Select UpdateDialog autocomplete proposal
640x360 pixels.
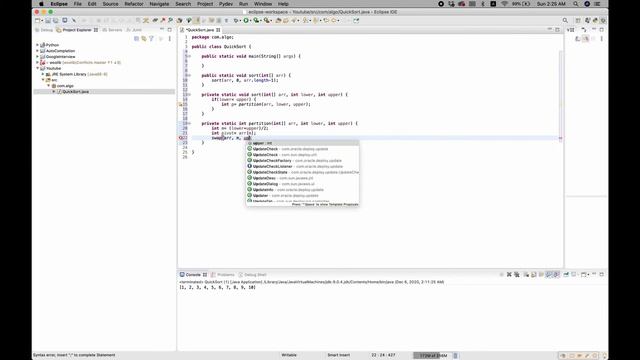[302, 184]
